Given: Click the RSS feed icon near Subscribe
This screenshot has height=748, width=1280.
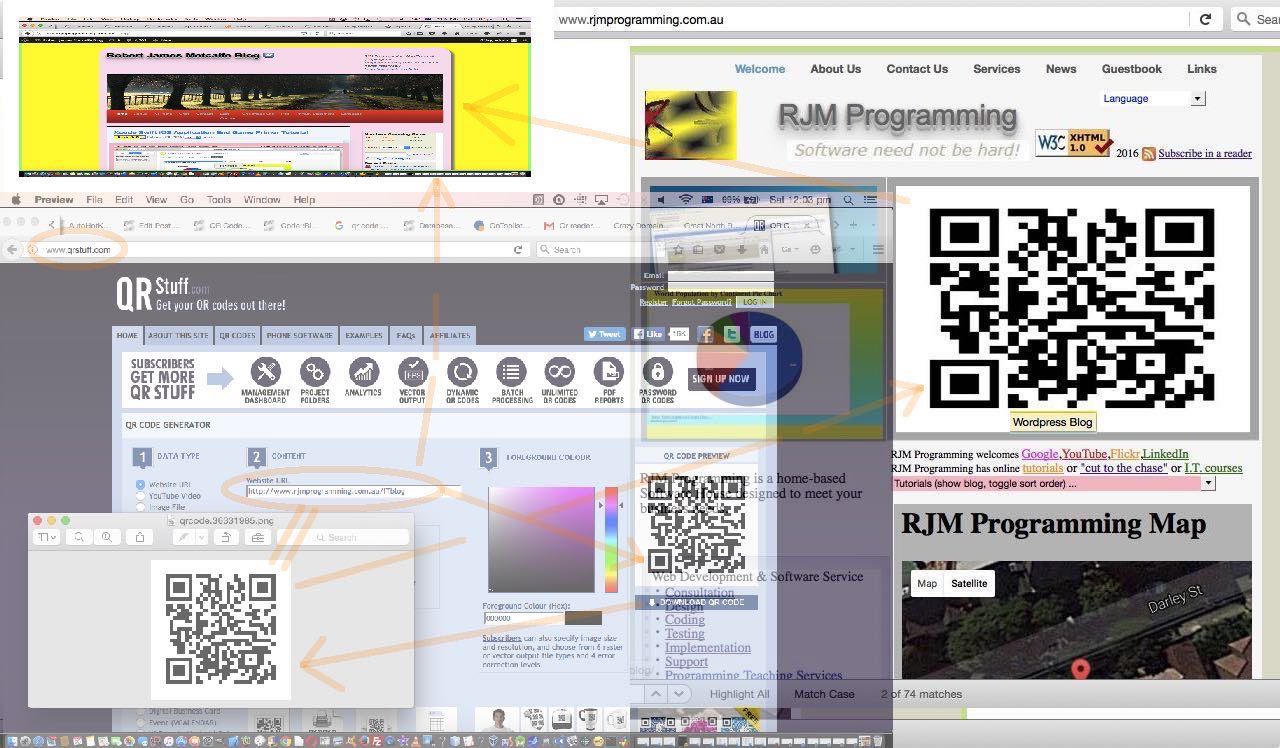Looking at the screenshot, I should 1149,154.
